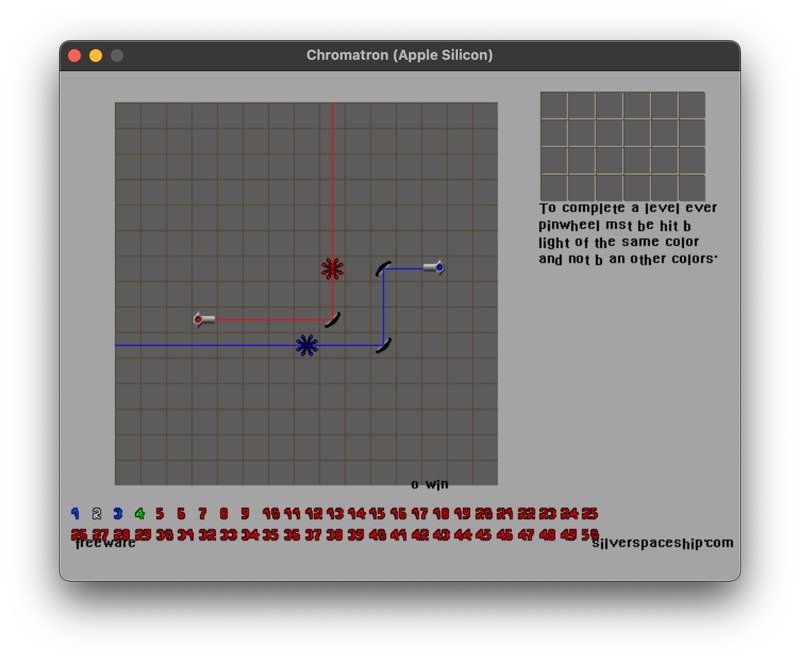Select the blue laser emitter
This screenshot has width=800, height=660.
click(x=437, y=265)
